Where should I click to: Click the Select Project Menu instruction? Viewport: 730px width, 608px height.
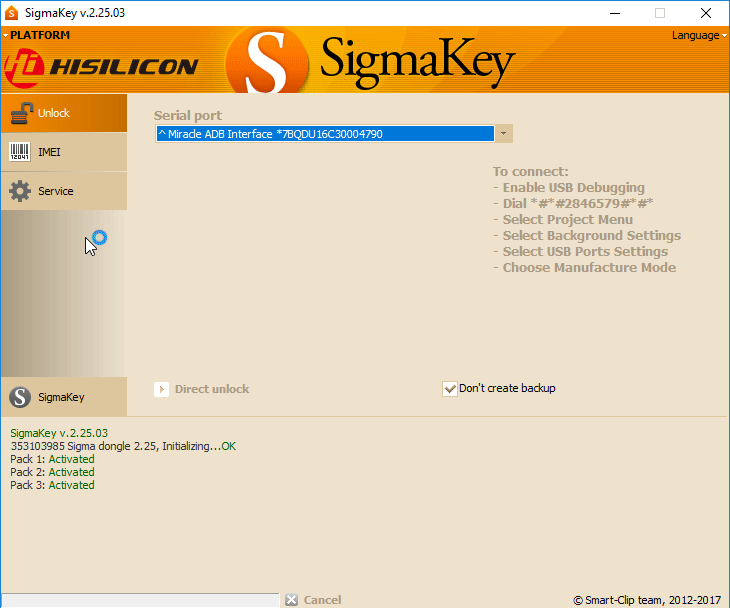(x=563, y=220)
